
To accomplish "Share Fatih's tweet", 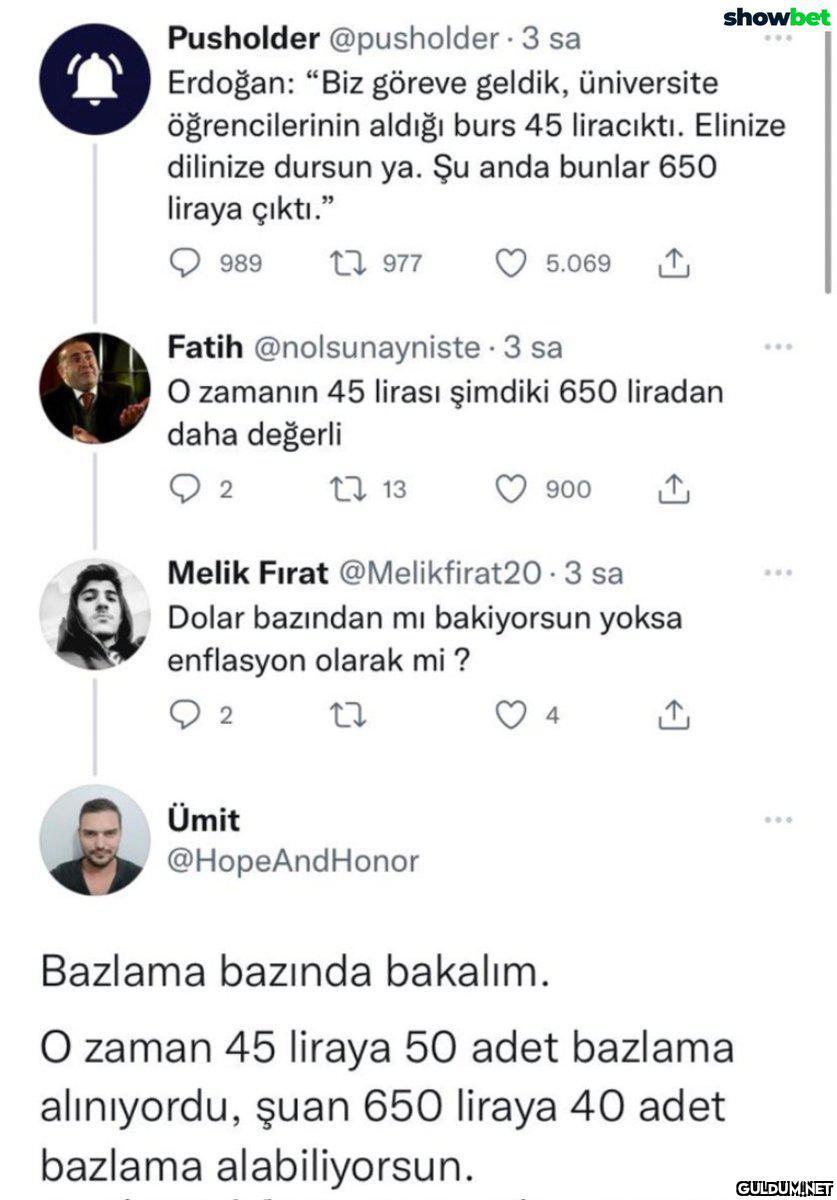I will coord(674,489).
